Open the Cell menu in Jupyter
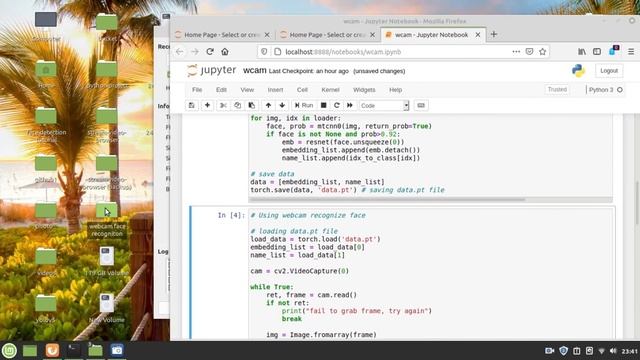The image size is (640, 360). point(302,90)
